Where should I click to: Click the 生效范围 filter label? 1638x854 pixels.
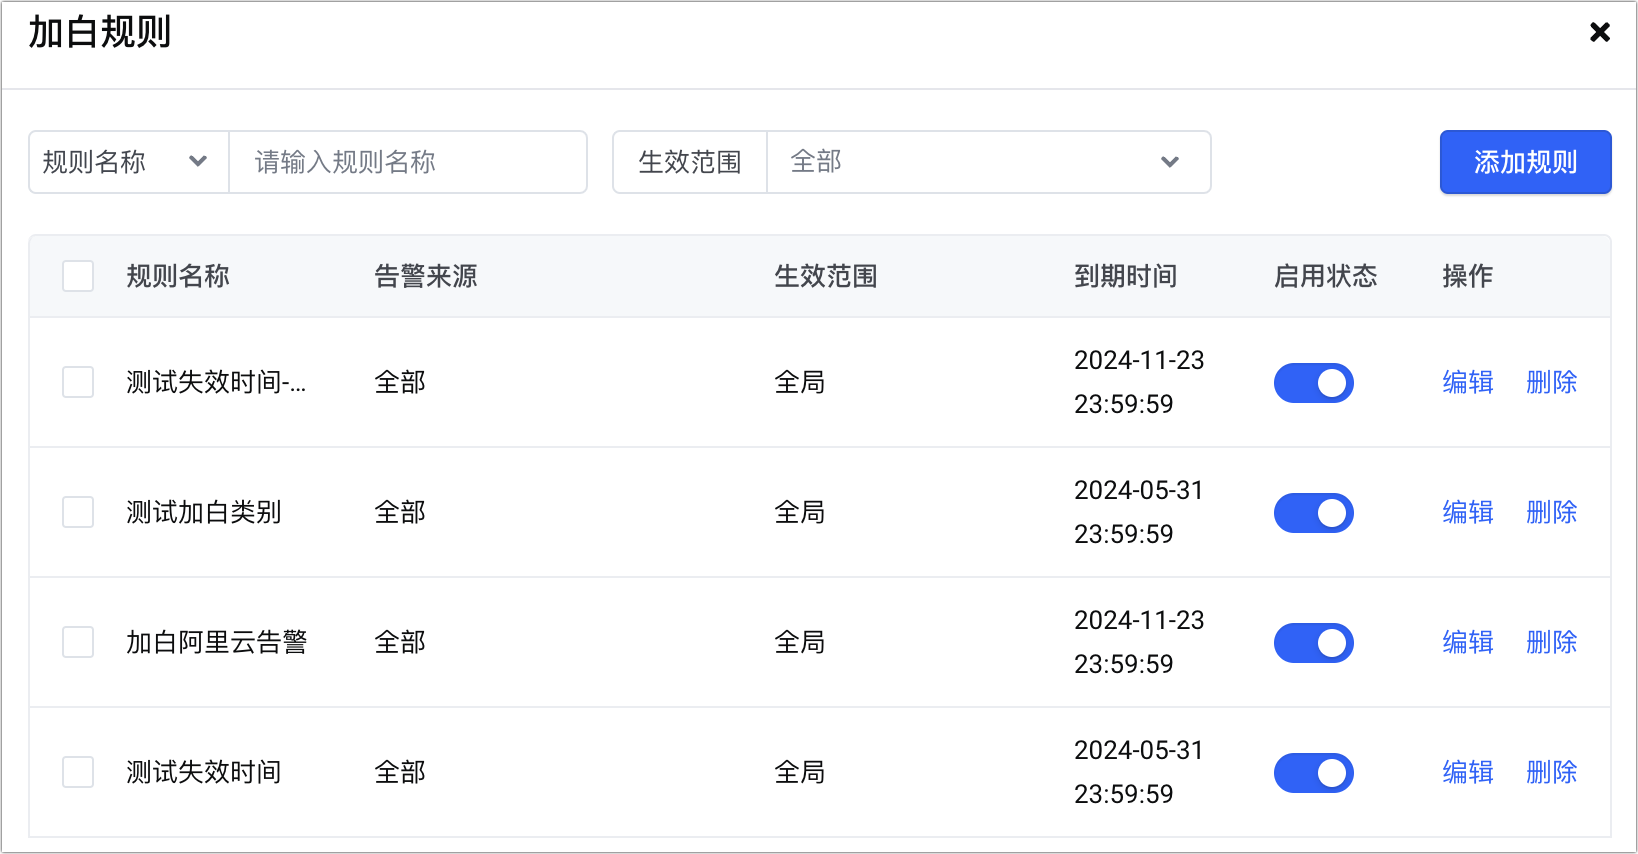(690, 162)
